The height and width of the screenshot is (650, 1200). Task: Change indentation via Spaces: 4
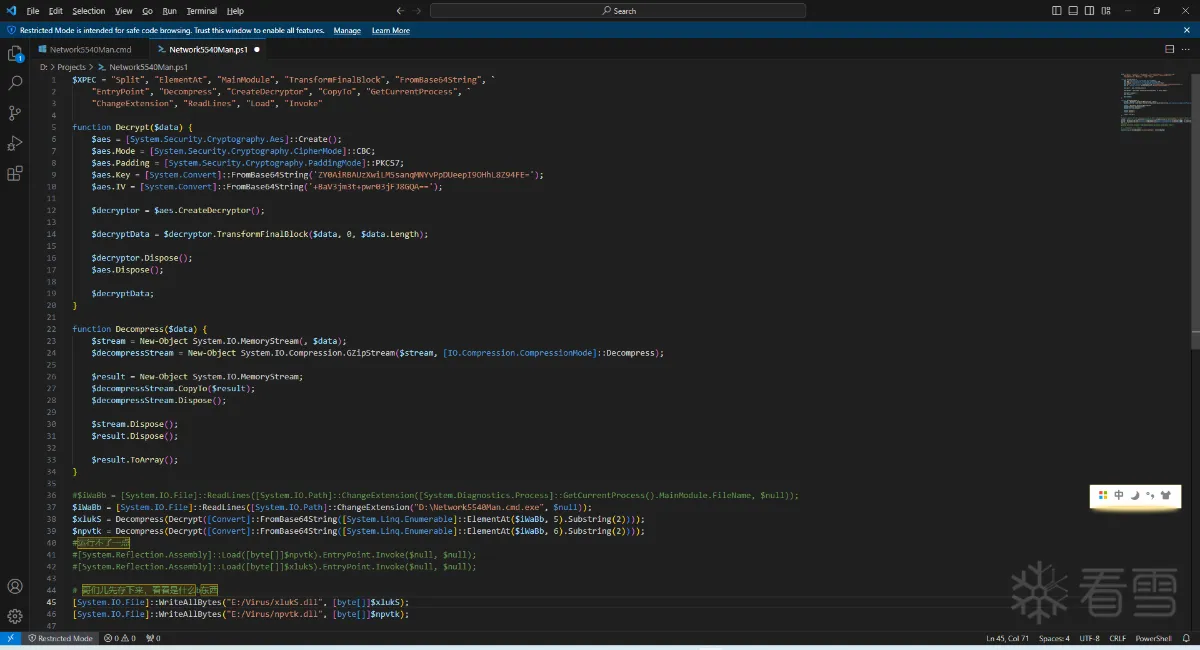[1054, 638]
